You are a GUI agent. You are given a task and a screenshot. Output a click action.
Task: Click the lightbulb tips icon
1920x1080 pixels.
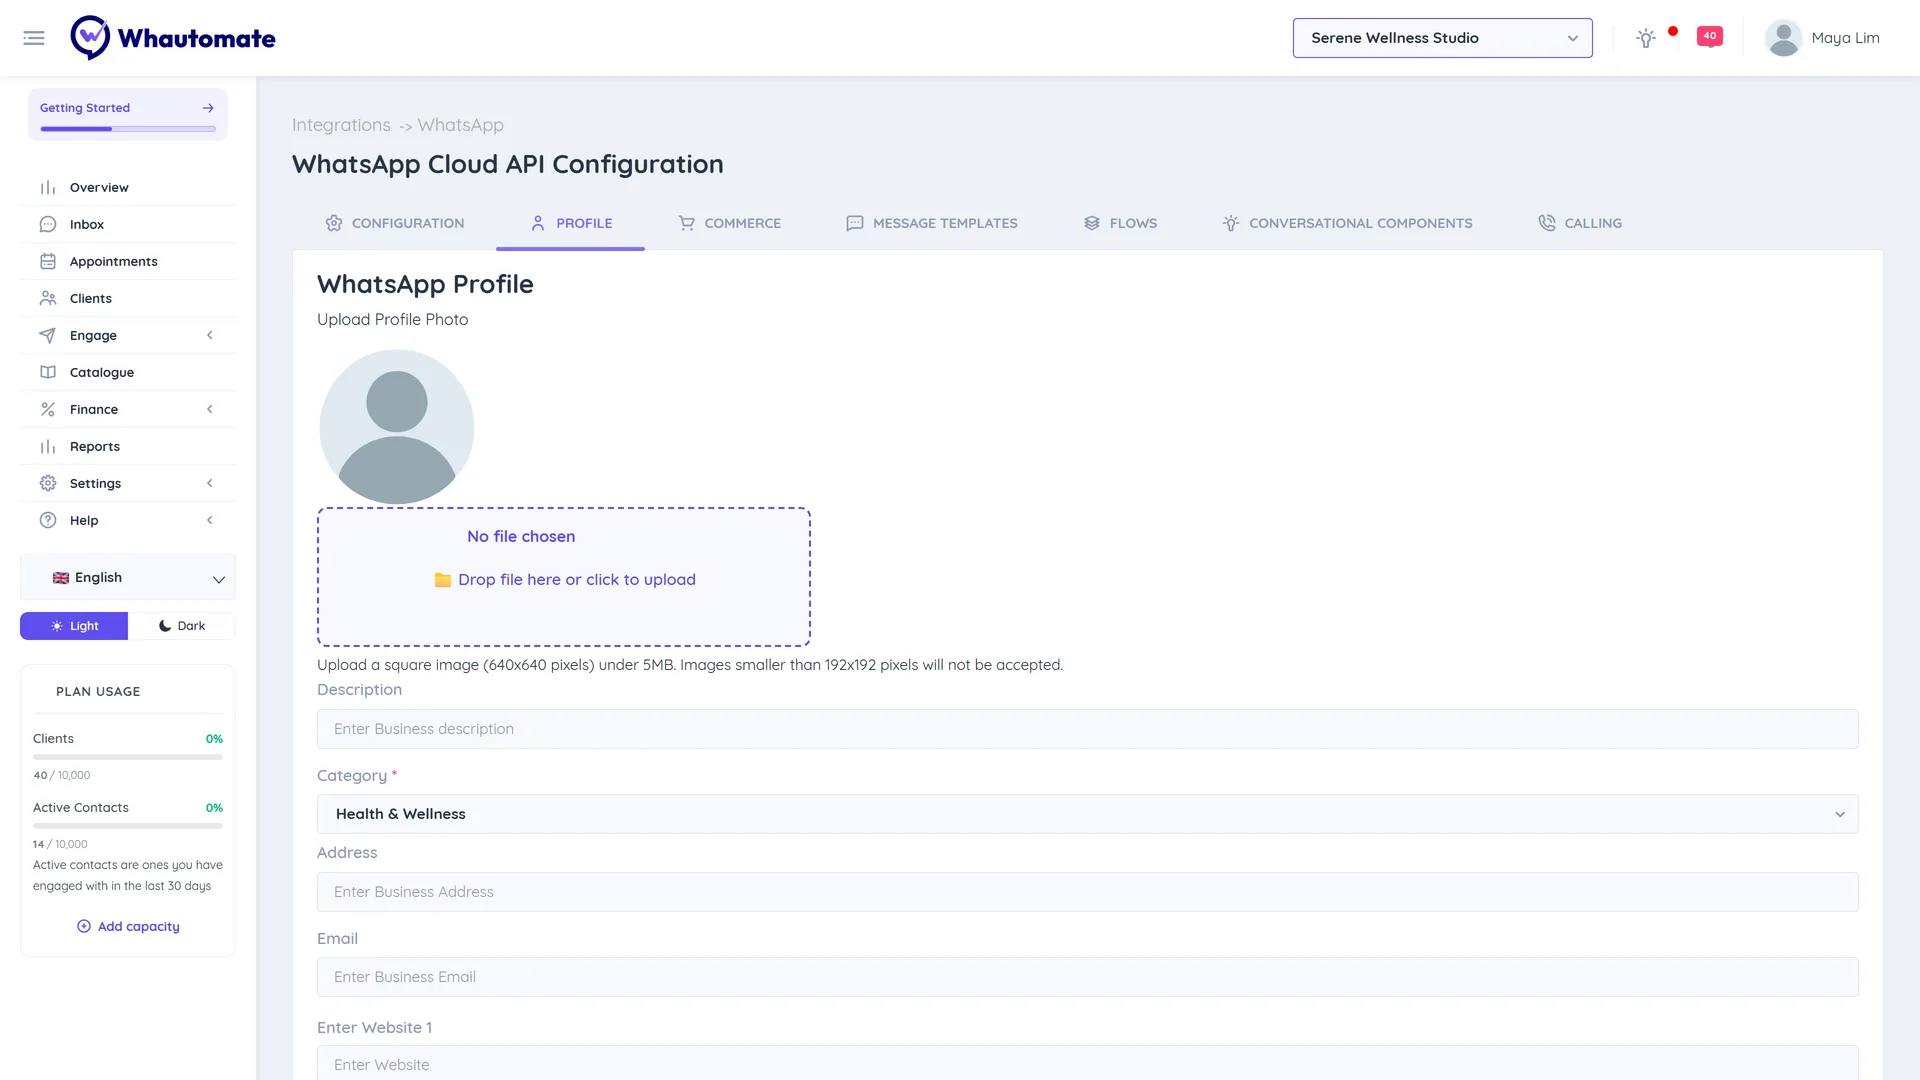tap(1646, 38)
